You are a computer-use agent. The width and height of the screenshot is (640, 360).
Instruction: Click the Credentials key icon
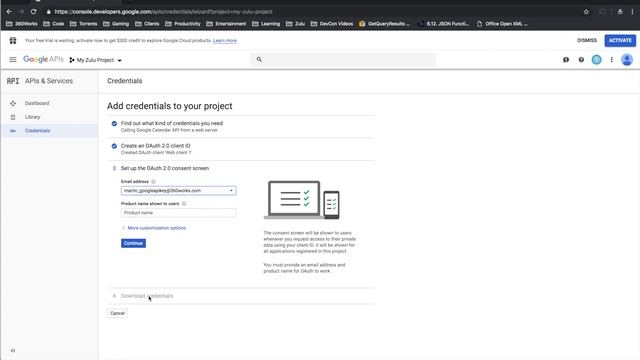[x=13, y=131]
